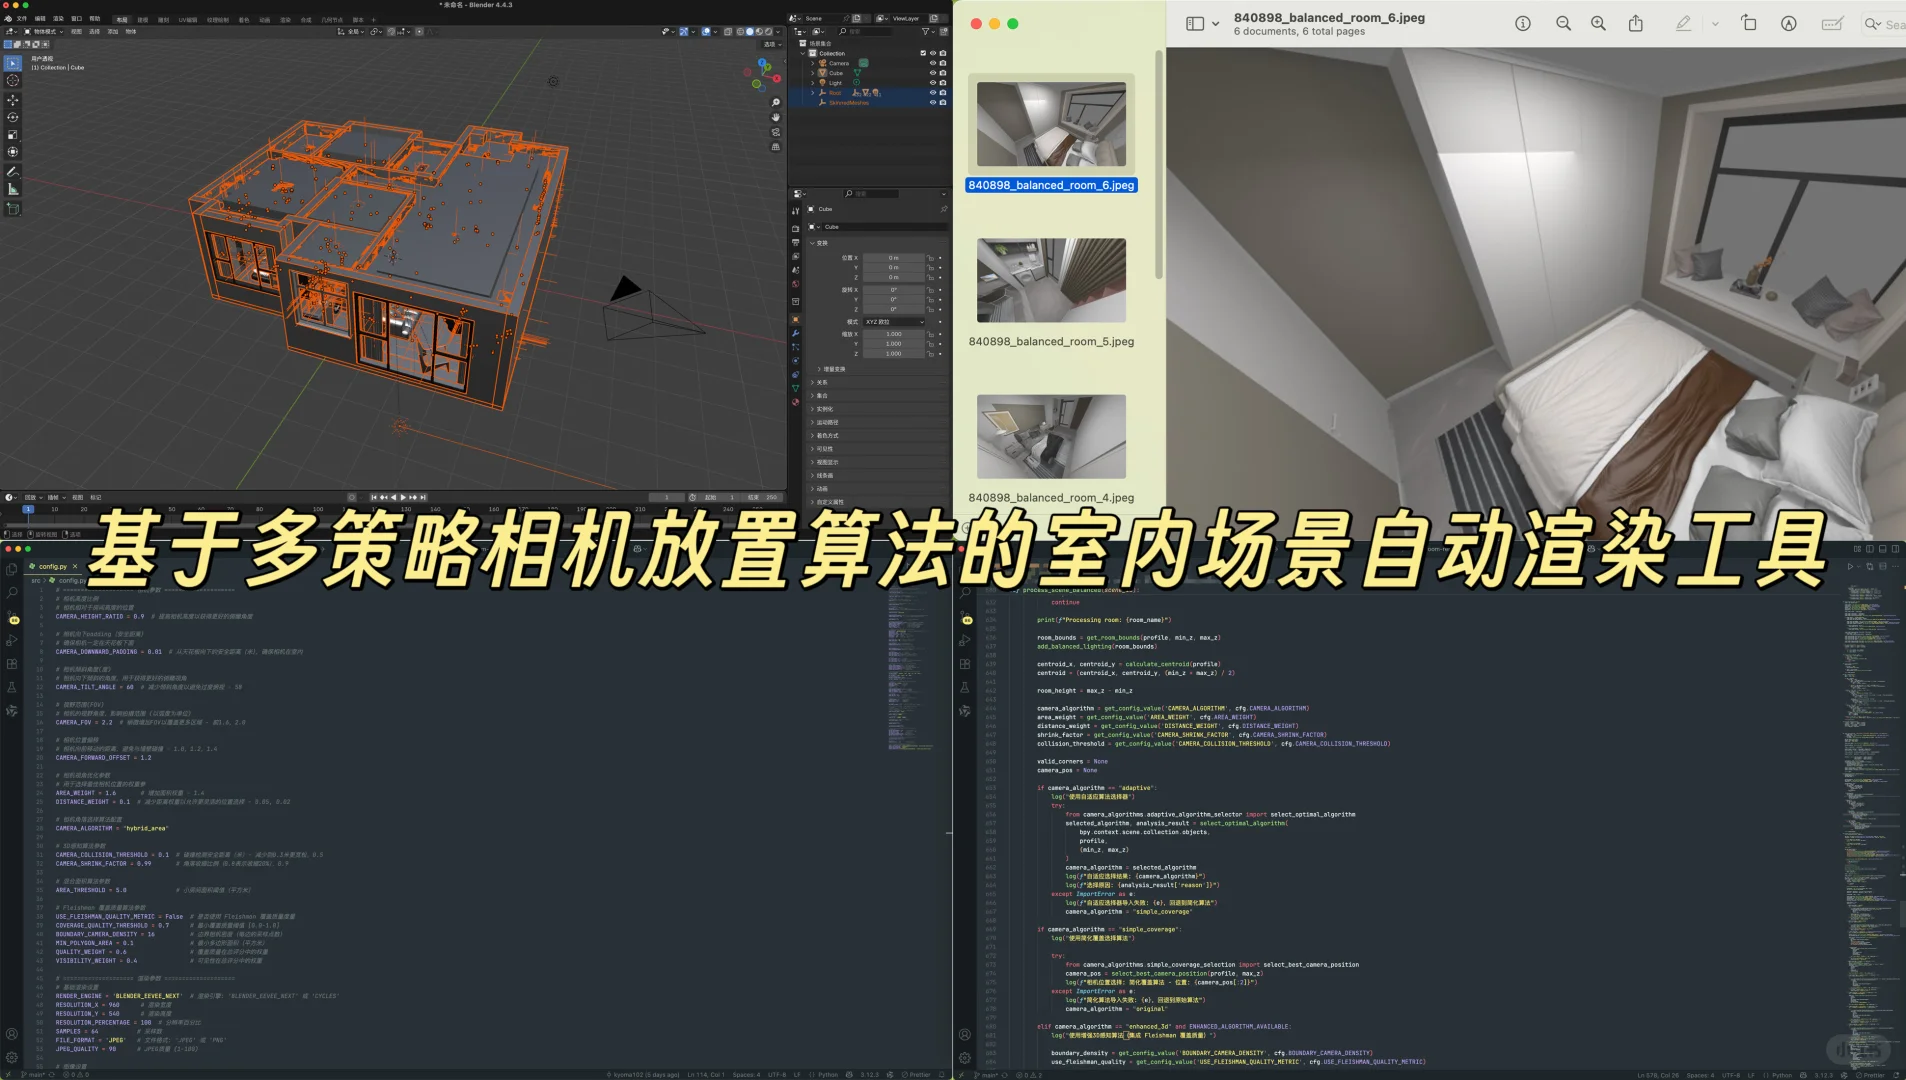
Task: Activate the Cursor tool in the viewport
Action: click(x=12, y=79)
